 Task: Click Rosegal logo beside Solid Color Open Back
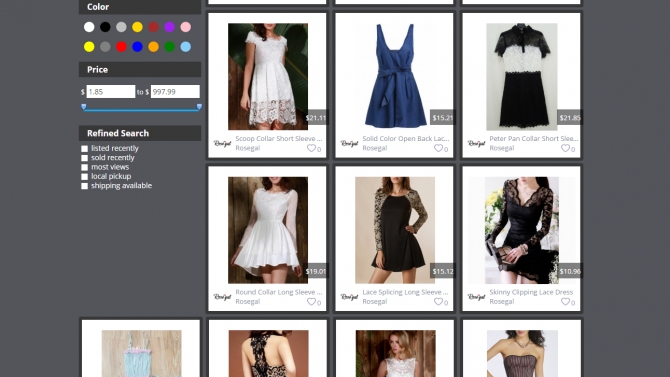(x=349, y=144)
